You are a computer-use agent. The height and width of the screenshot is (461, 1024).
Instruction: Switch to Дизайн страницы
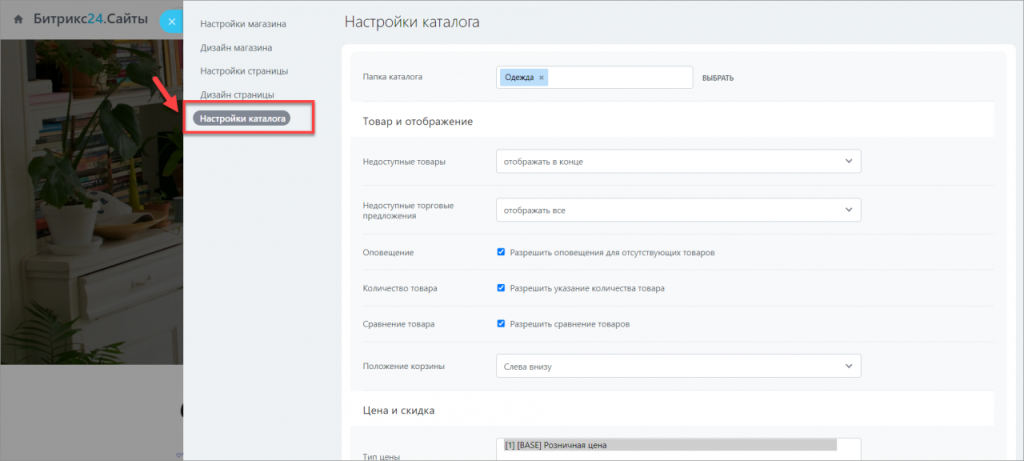click(237, 95)
